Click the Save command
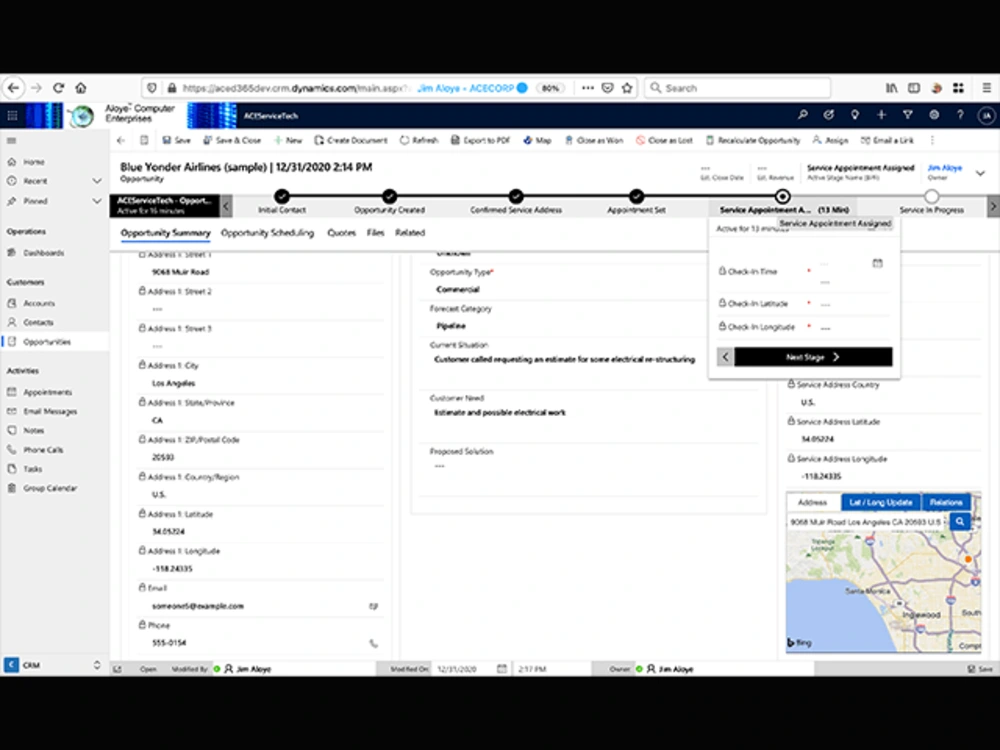1000x750 pixels. tap(176, 140)
